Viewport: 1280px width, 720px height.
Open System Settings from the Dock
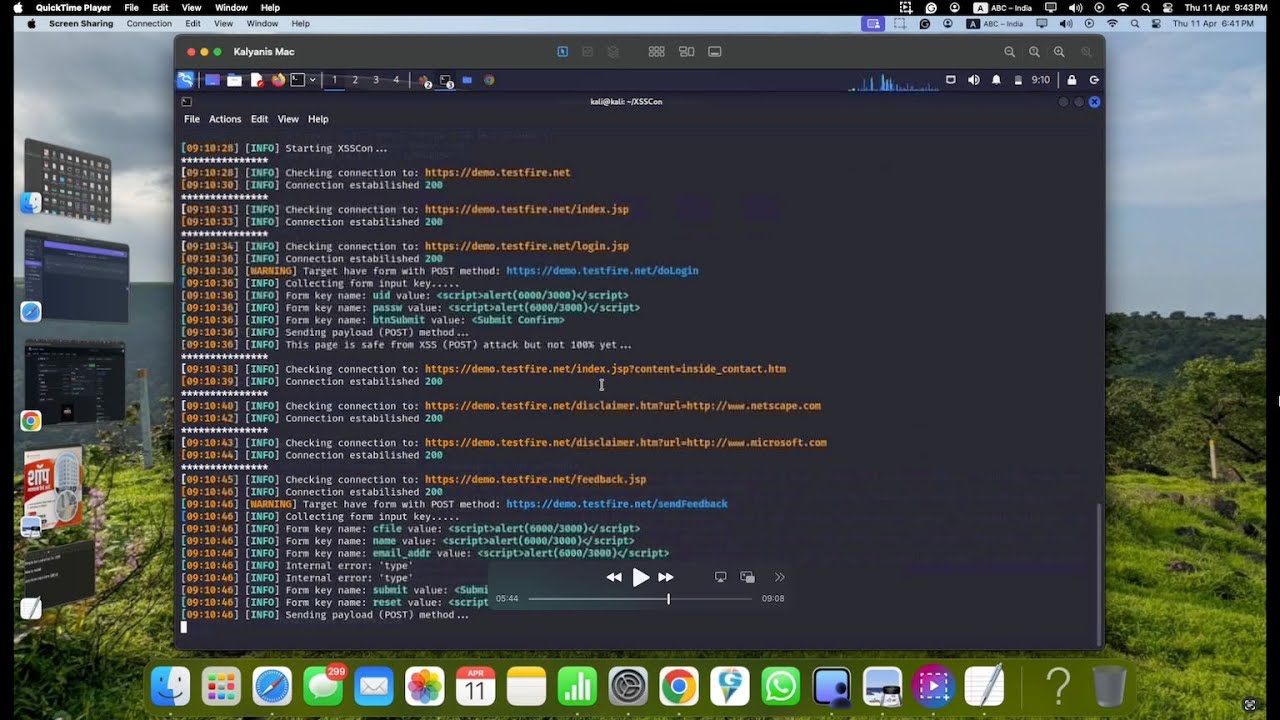coord(628,687)
